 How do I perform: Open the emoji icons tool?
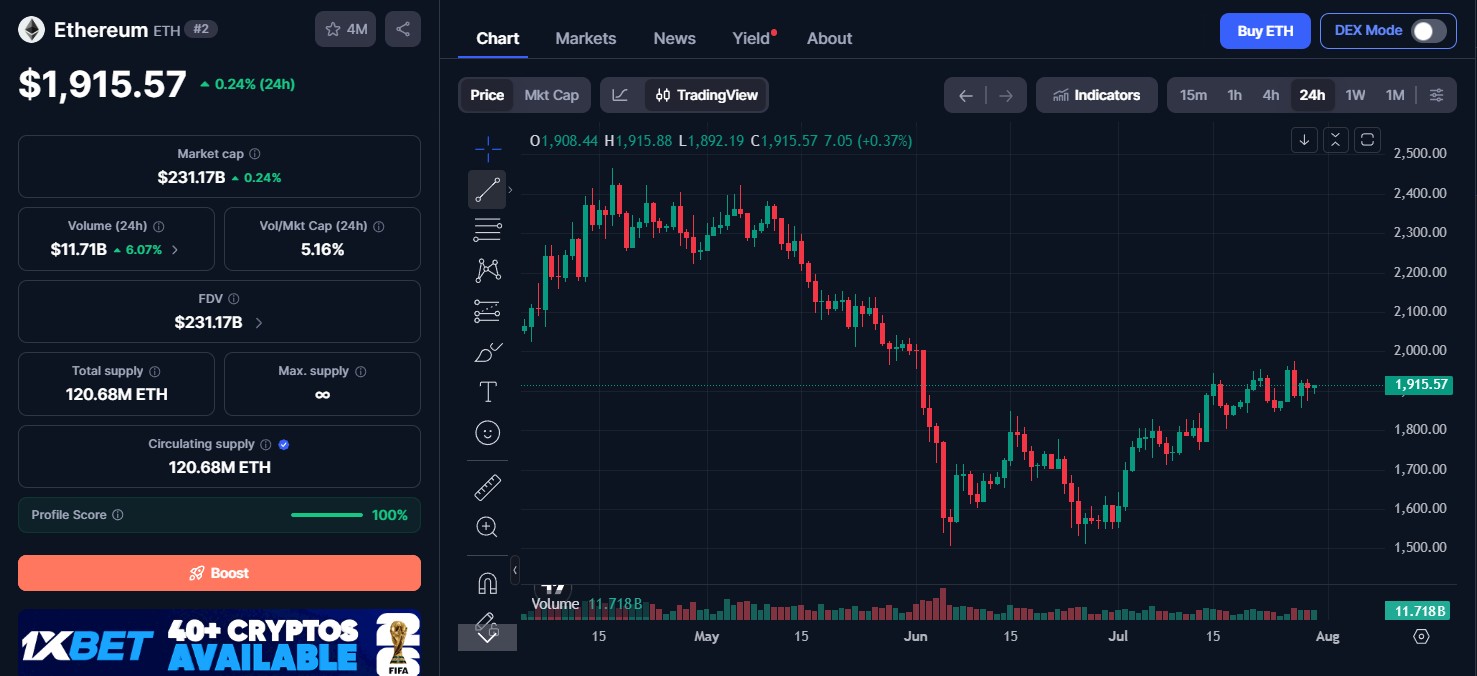487,432
